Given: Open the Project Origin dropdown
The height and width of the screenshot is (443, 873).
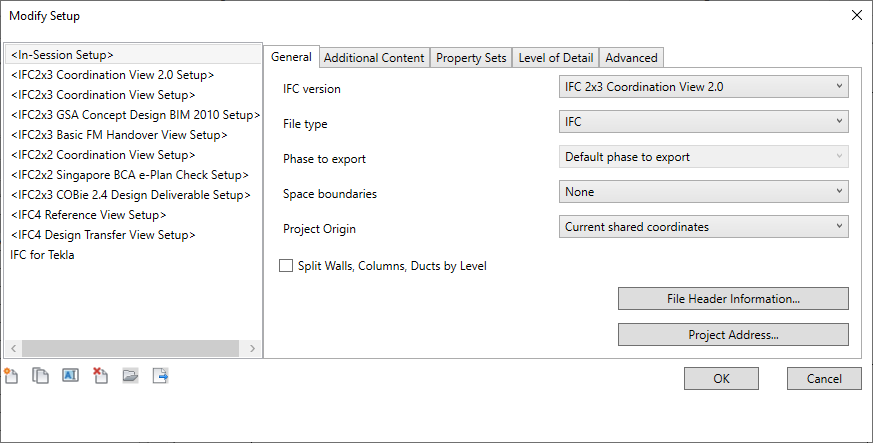Looking at the screenshot, I should click(704, 227).
